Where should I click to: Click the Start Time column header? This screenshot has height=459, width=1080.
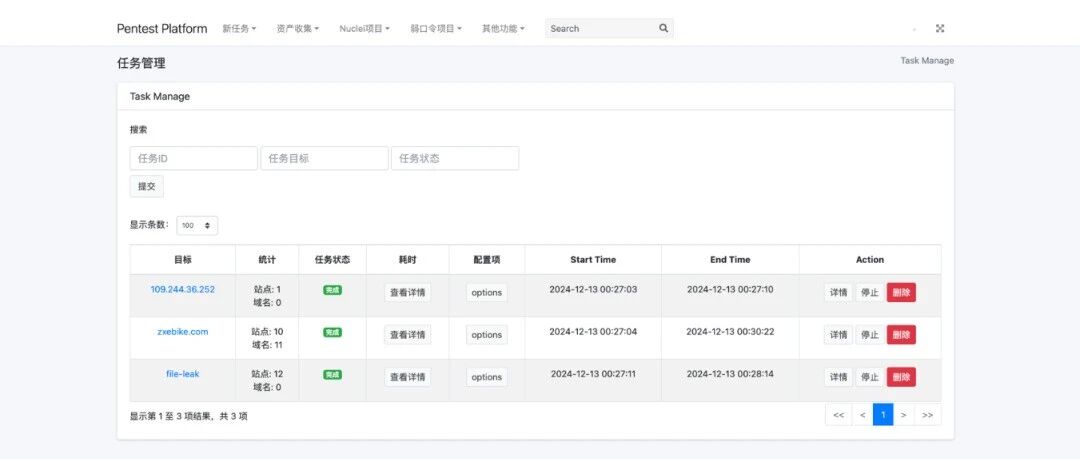(x=593, y=260)
